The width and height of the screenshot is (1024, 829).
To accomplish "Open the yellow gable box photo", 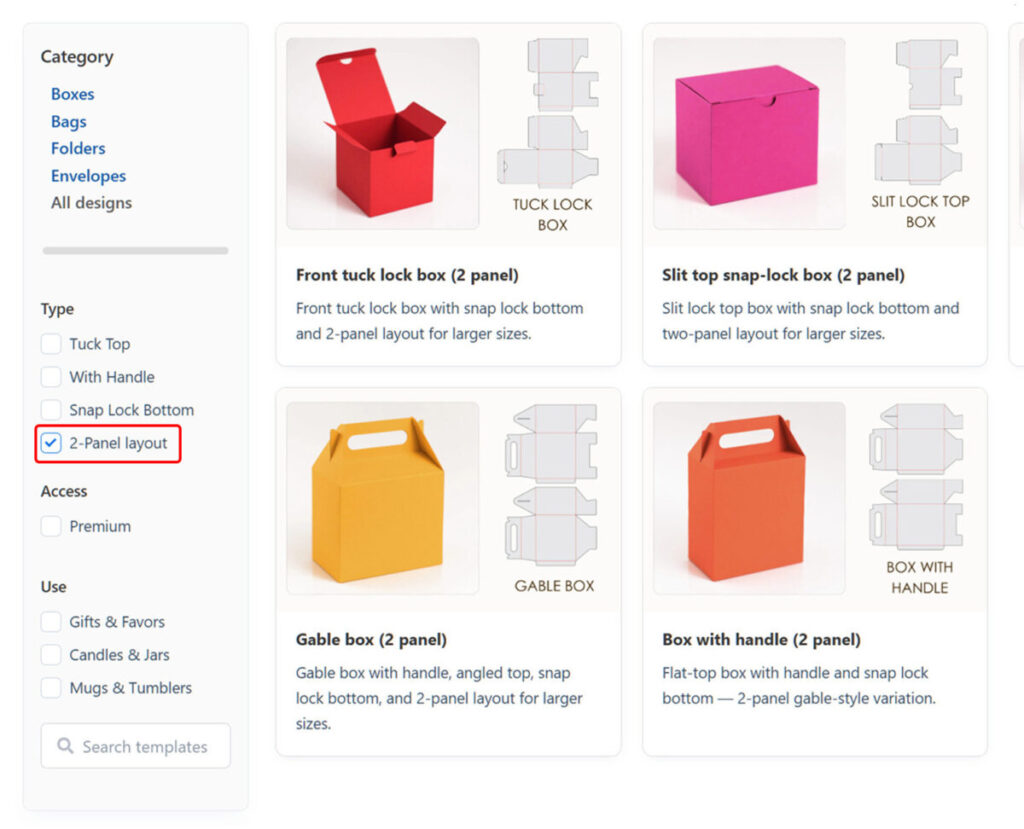I will pyautogui.click(x=382, y=499).
